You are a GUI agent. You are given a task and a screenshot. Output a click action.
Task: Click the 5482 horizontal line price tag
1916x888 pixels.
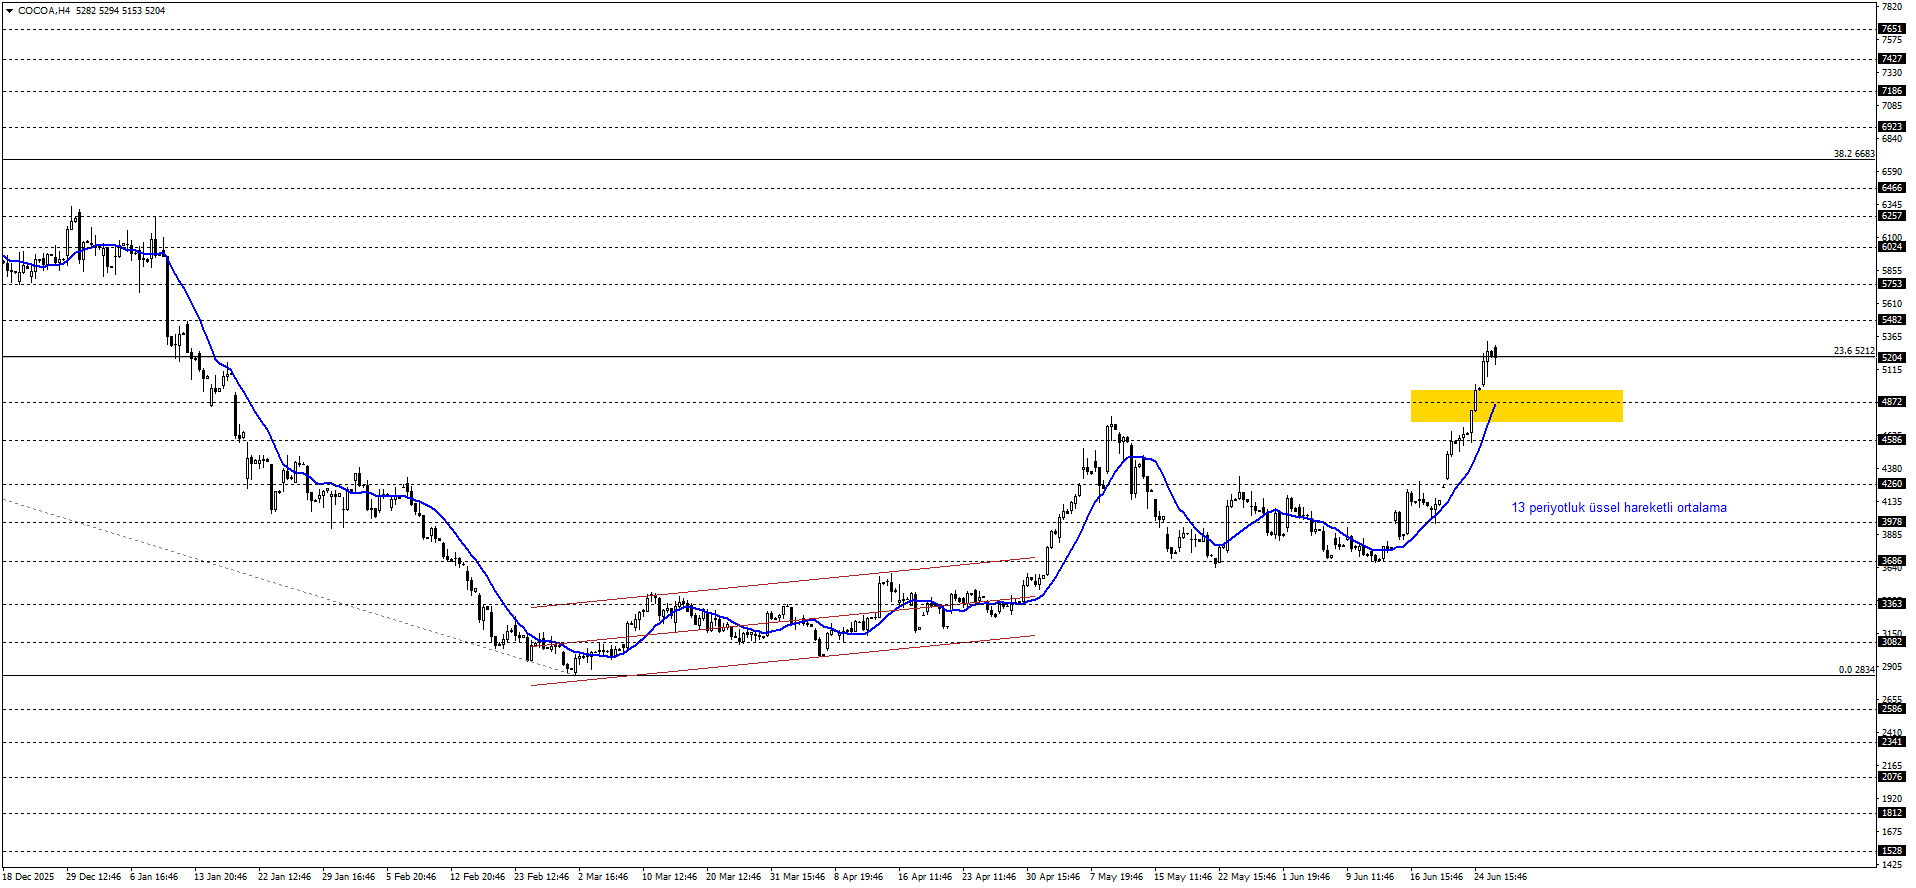coord(1891,320)
